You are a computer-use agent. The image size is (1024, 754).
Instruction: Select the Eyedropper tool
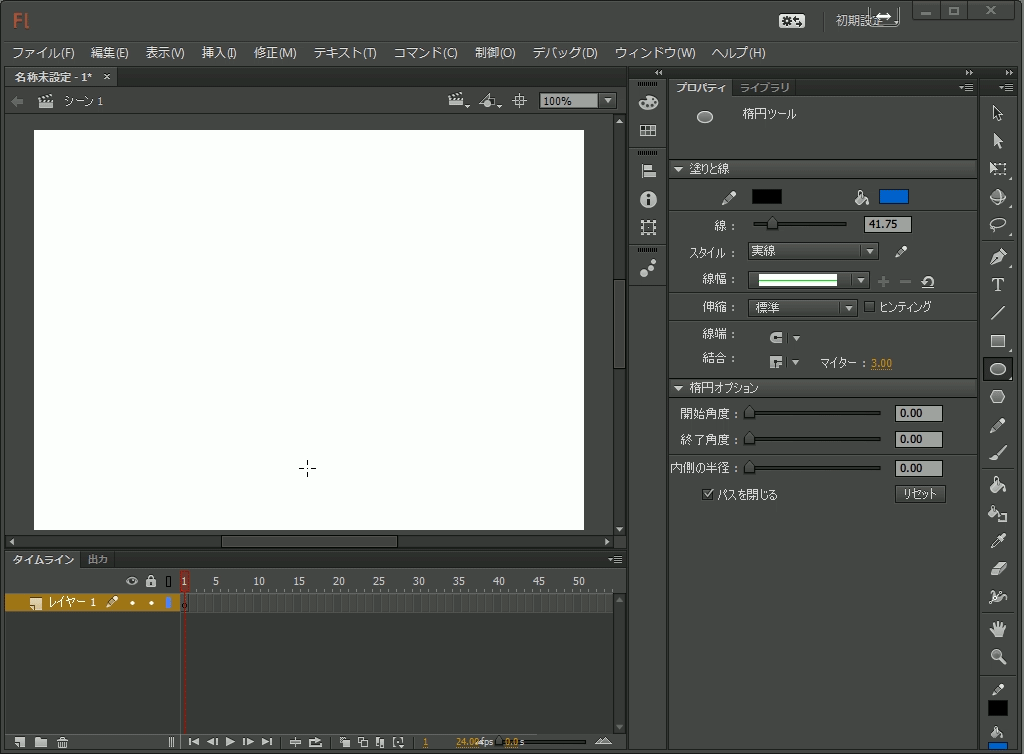pyautogui.click(x=997, y=541)
